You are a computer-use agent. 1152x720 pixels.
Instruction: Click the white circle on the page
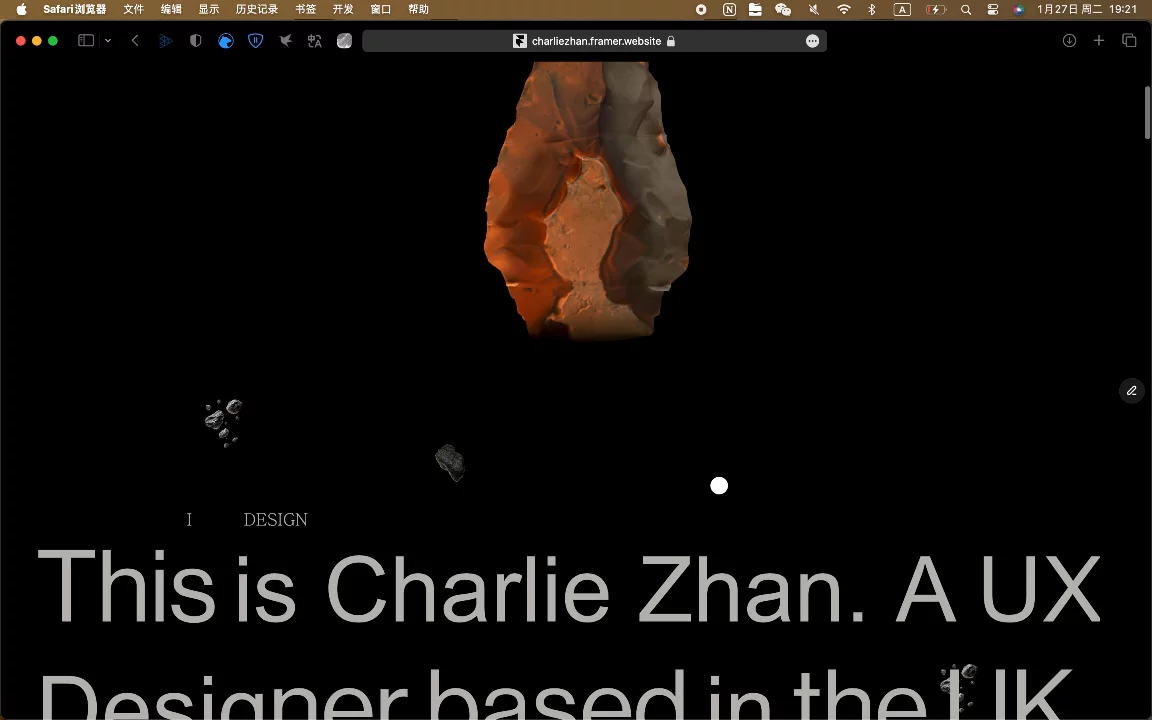click(x=719, y=486)
